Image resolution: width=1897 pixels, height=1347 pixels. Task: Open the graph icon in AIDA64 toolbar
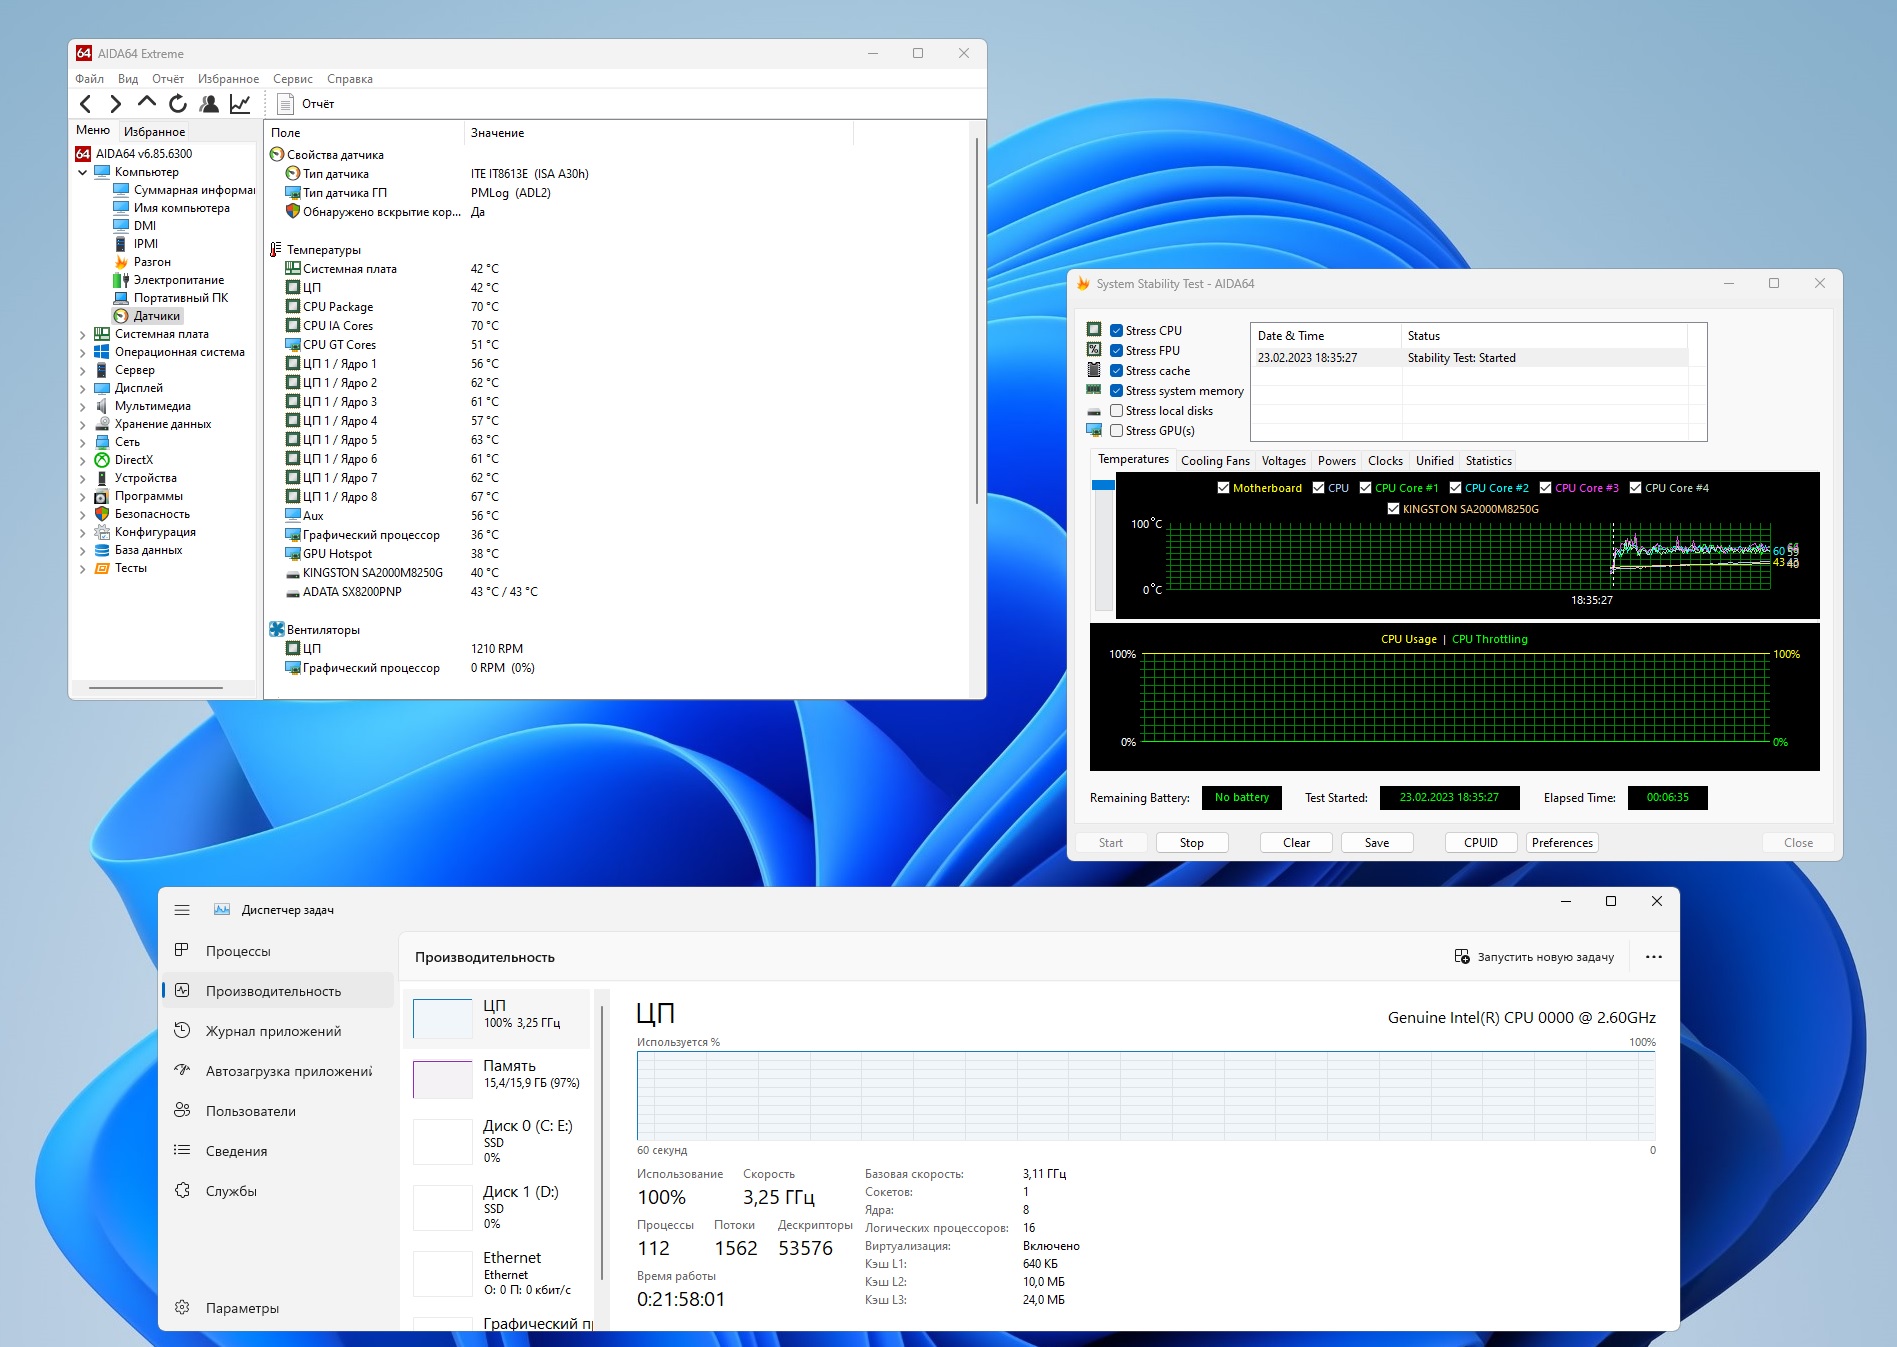tap(240, 104)
